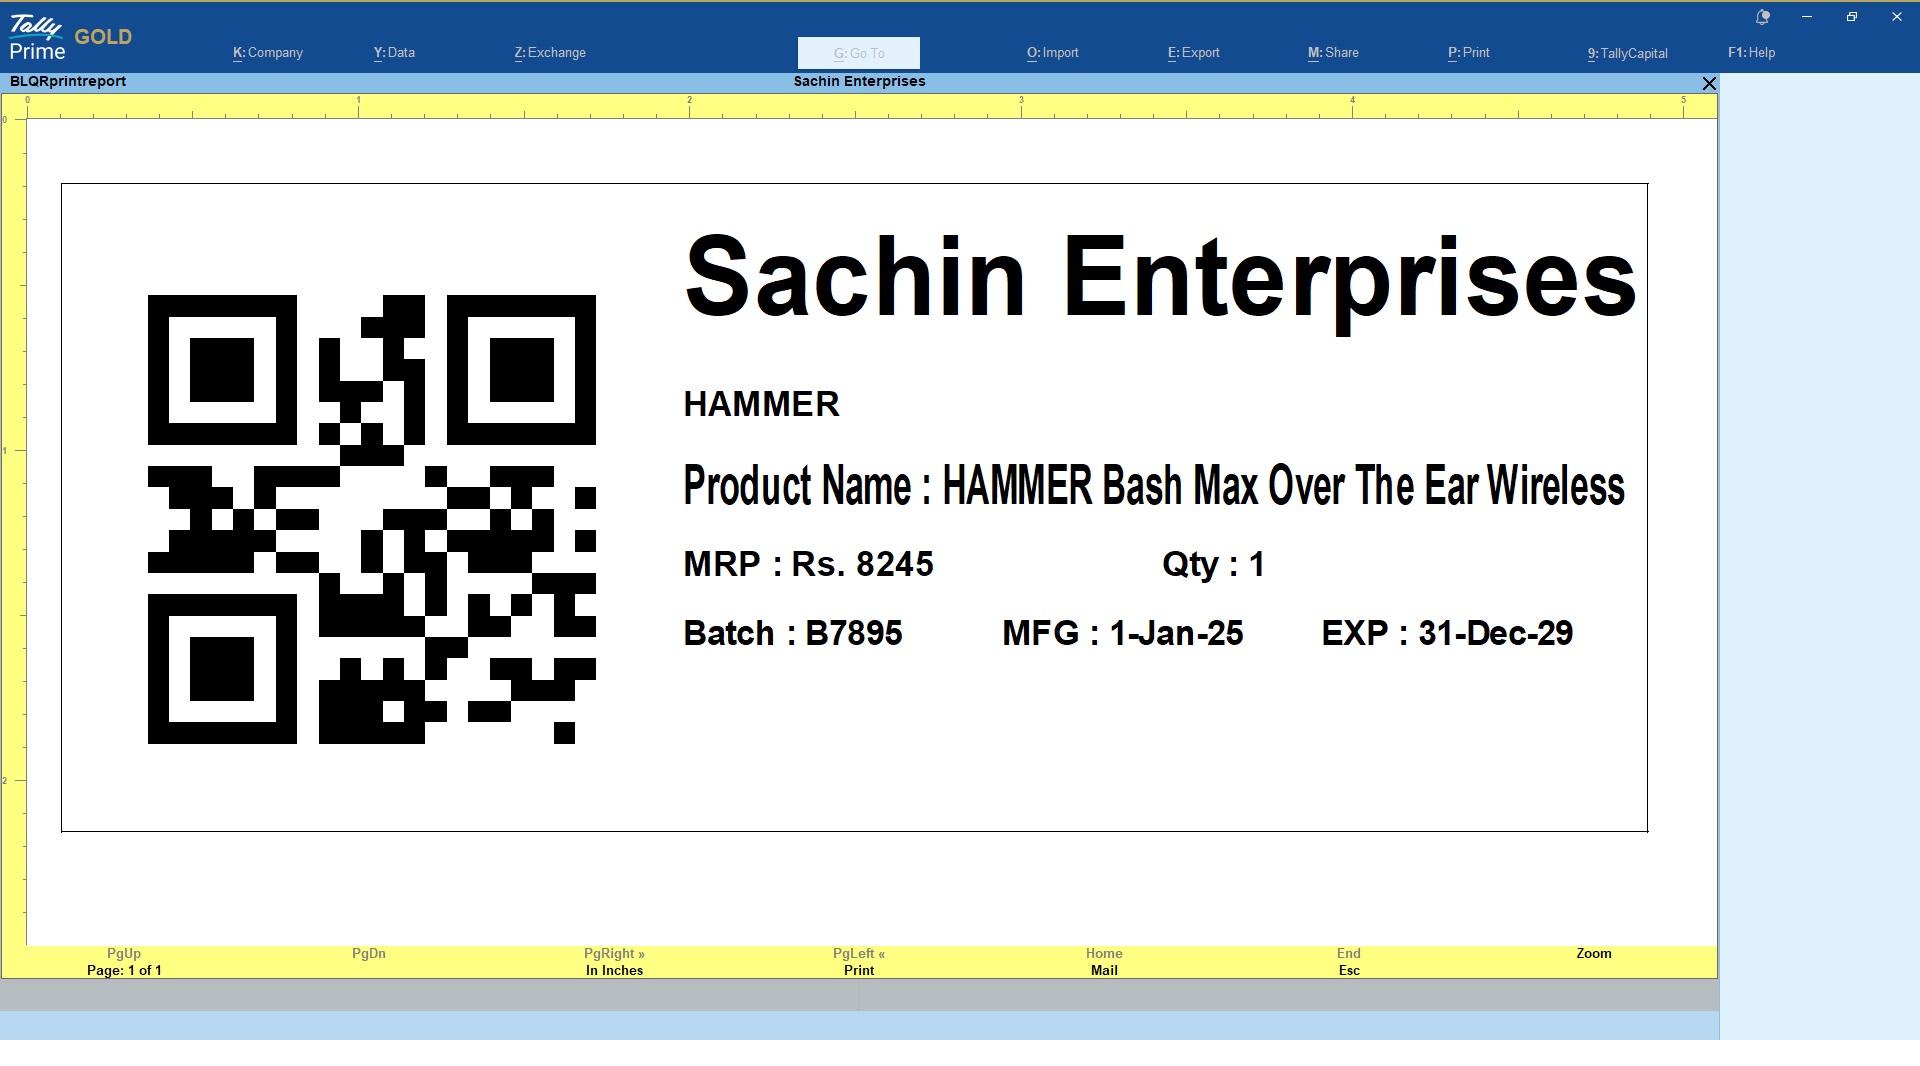Click the TallyPrime Gold logo
1920x1066 pixels.
pyautogui.click(x=70, y=38)
